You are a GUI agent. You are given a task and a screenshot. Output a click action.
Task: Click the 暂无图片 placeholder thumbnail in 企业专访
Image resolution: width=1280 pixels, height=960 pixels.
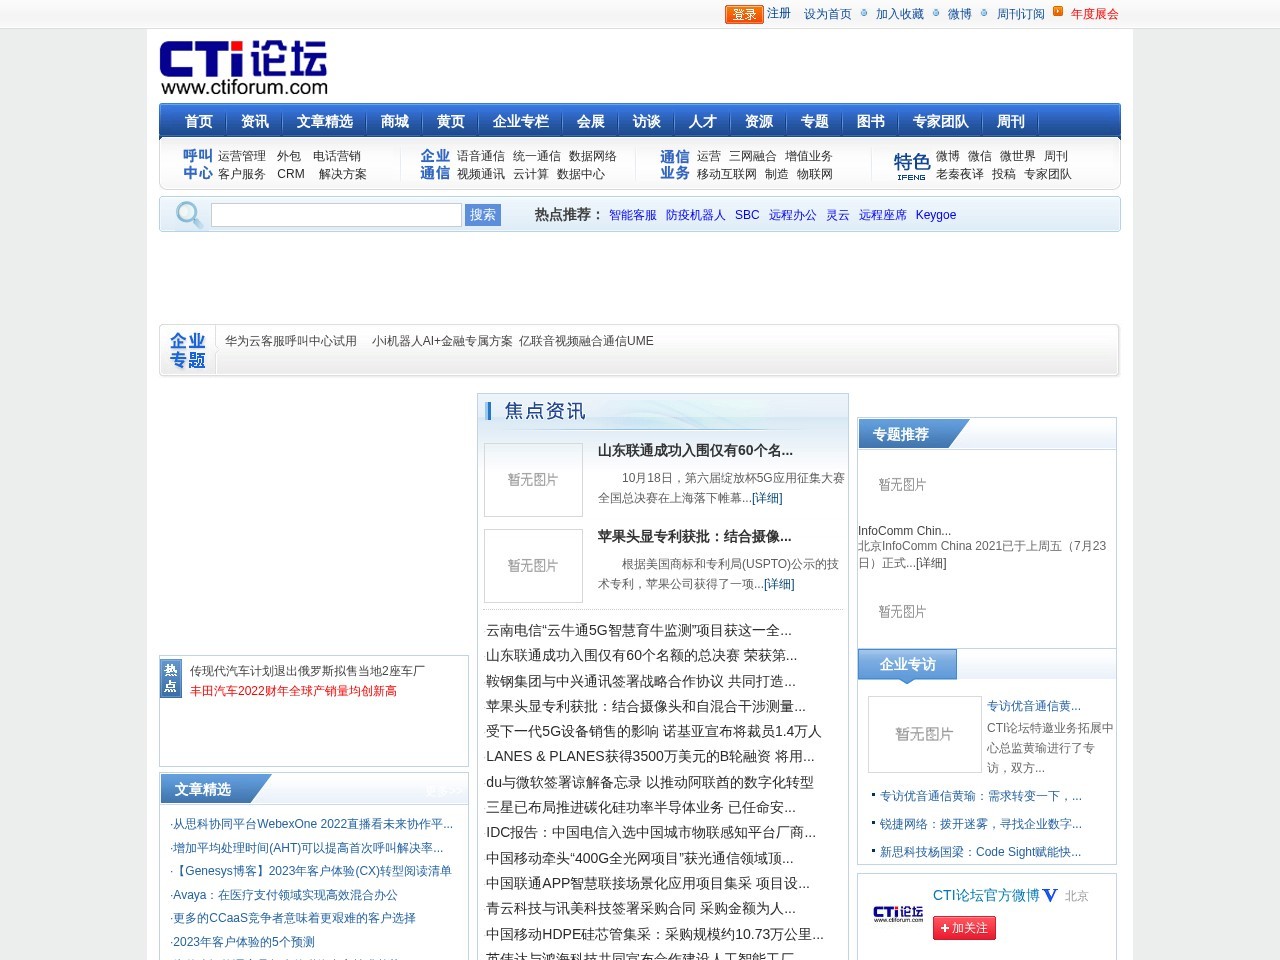pyautogui.click(x=924, y=734)
